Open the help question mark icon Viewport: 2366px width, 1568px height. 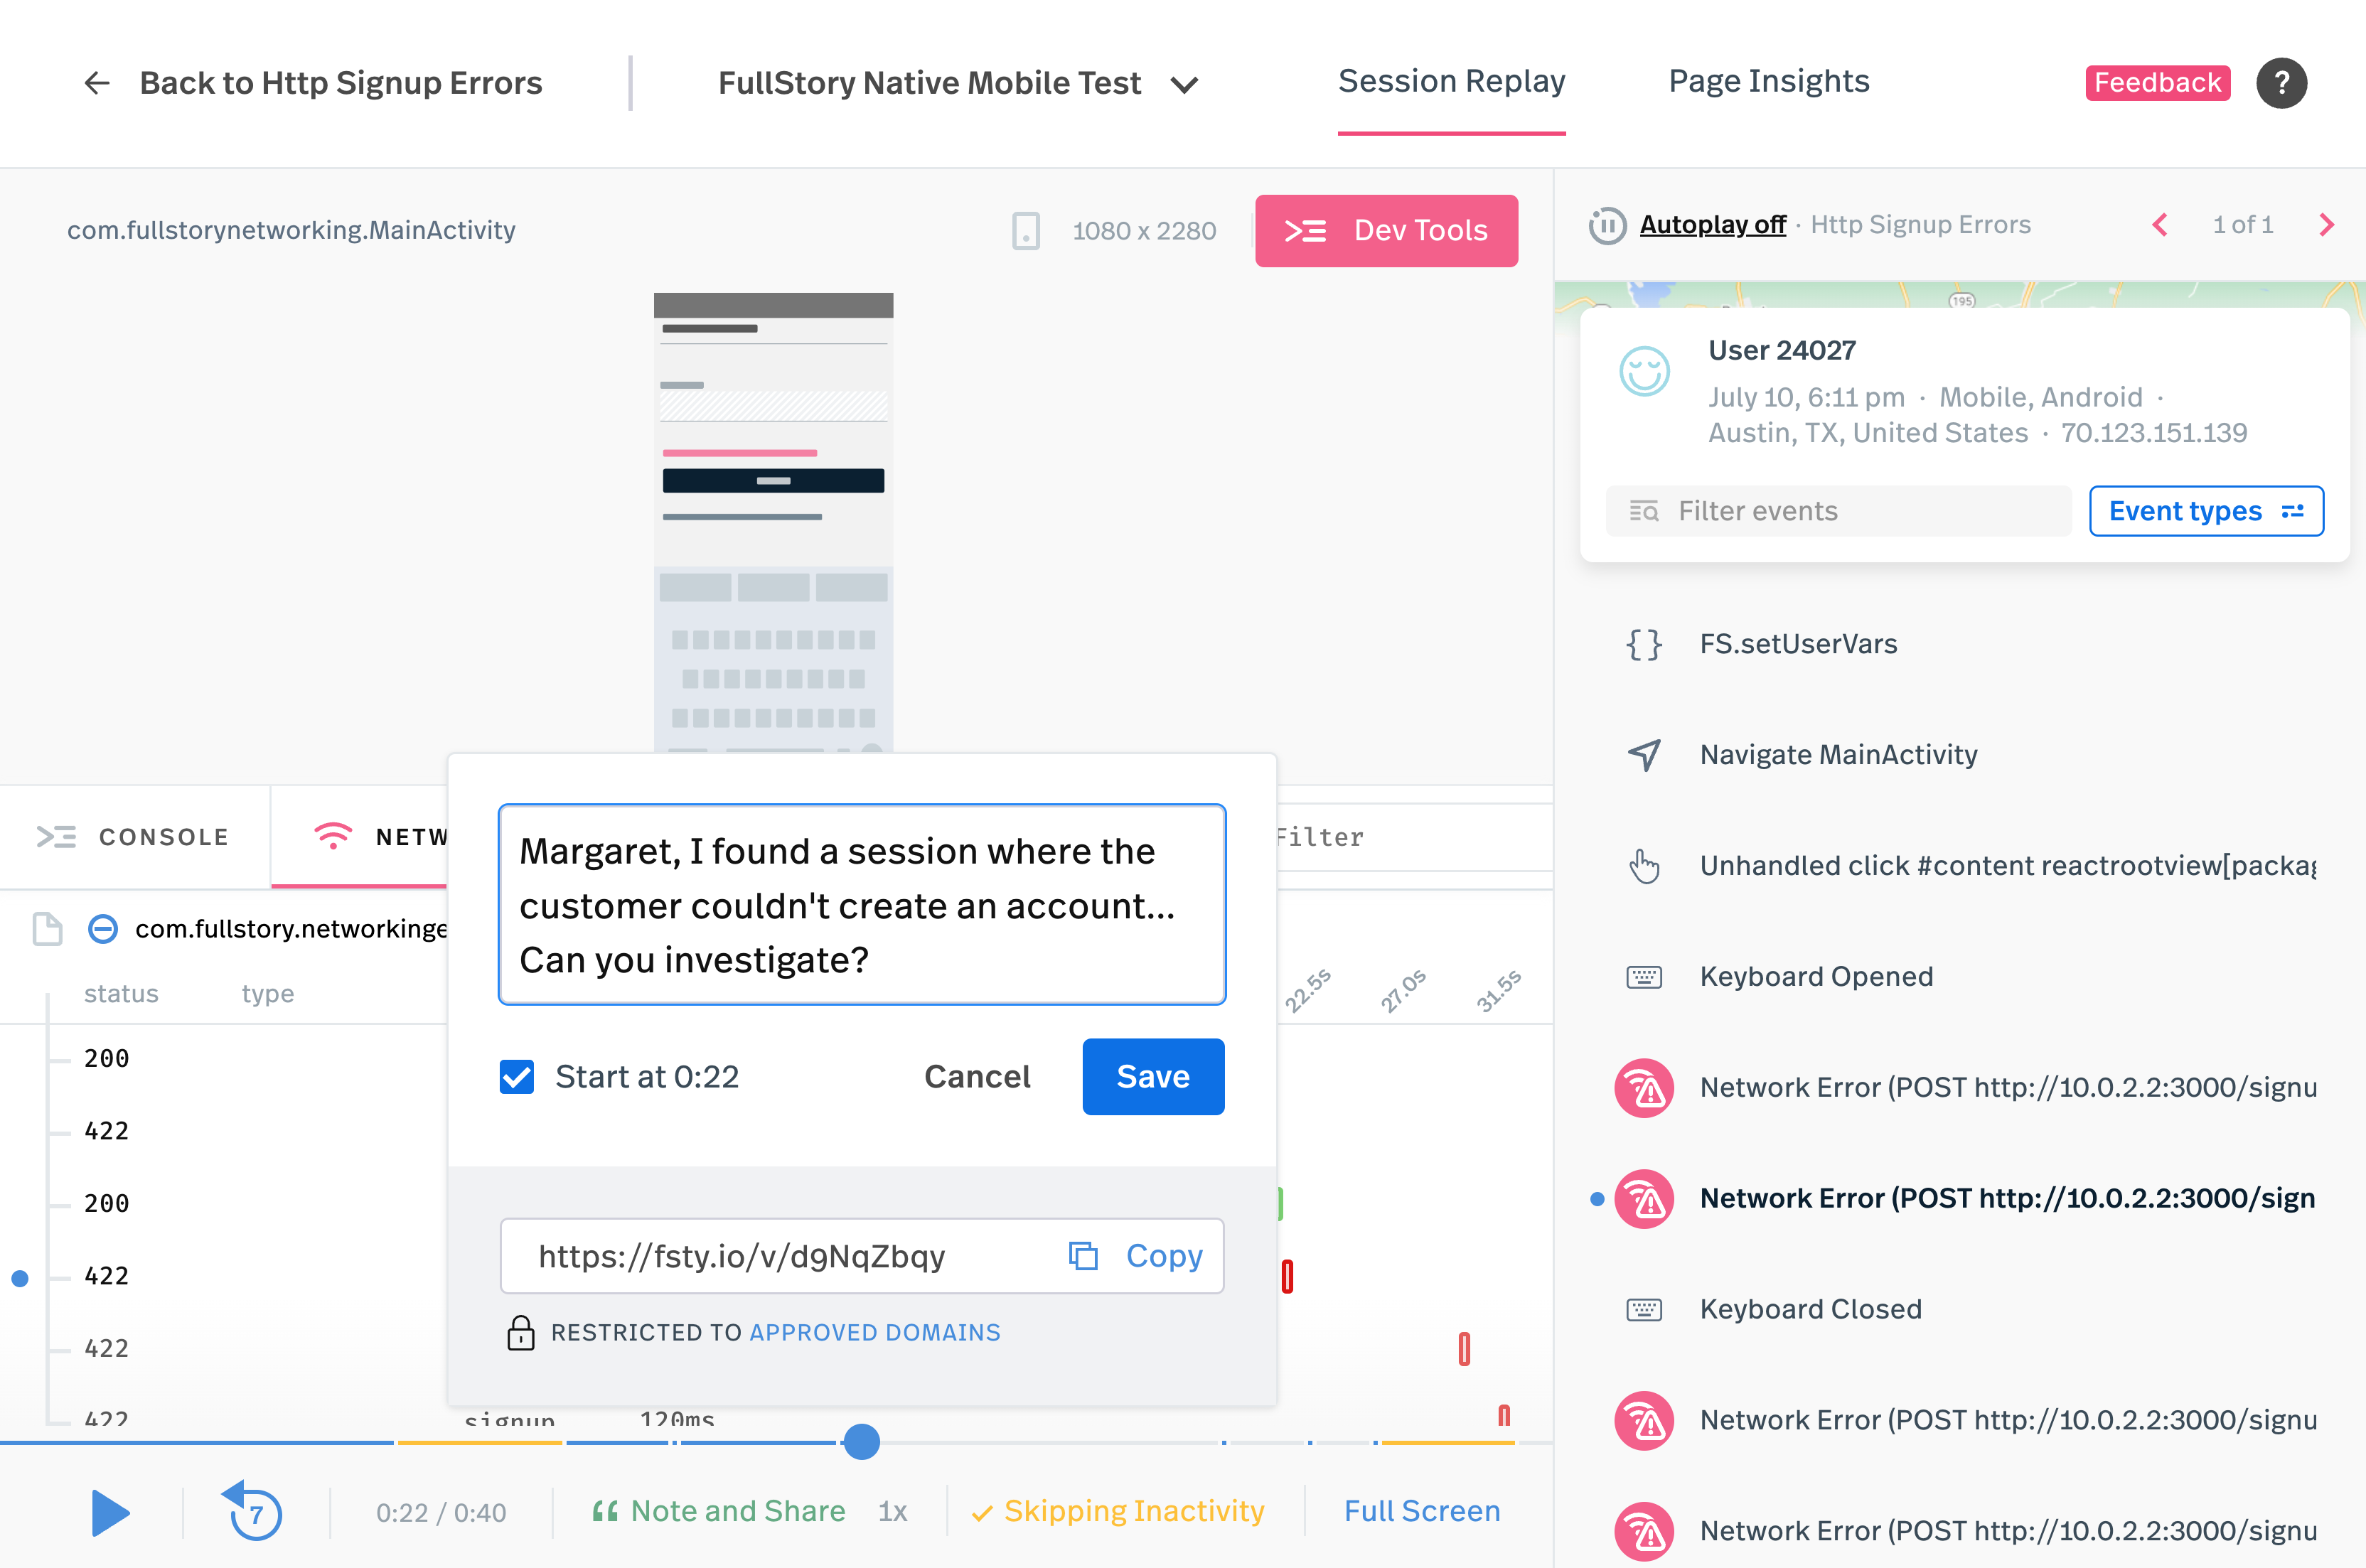(x=2281, y=83)
